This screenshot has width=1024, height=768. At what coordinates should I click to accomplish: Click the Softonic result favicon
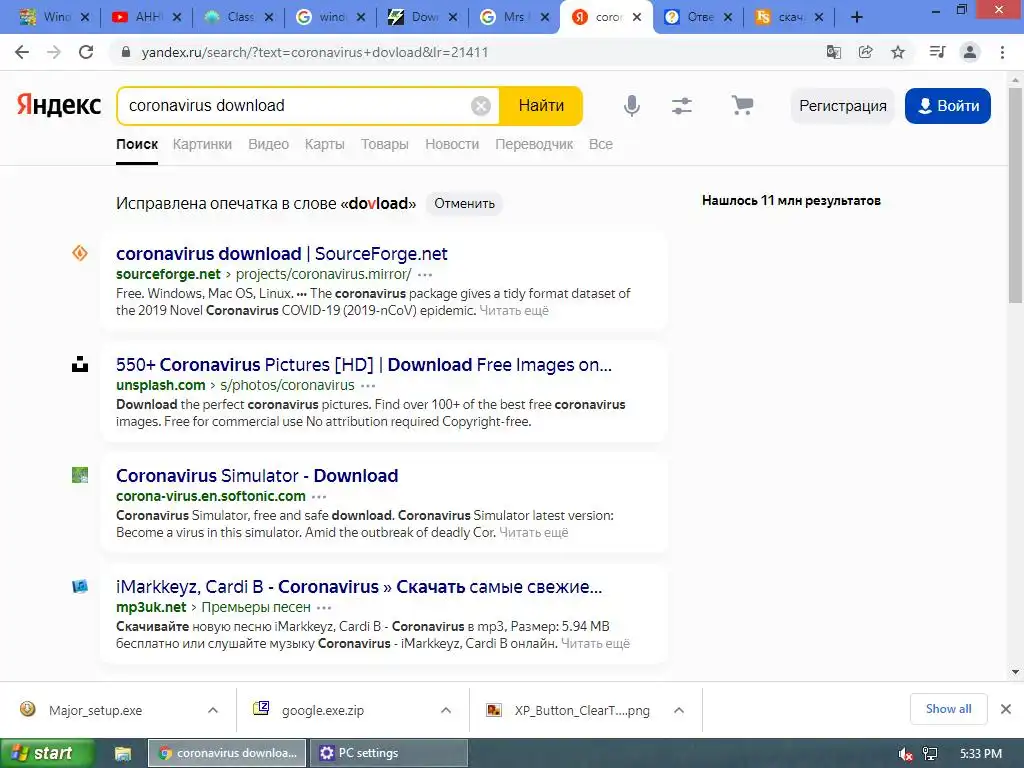(80, 475)
